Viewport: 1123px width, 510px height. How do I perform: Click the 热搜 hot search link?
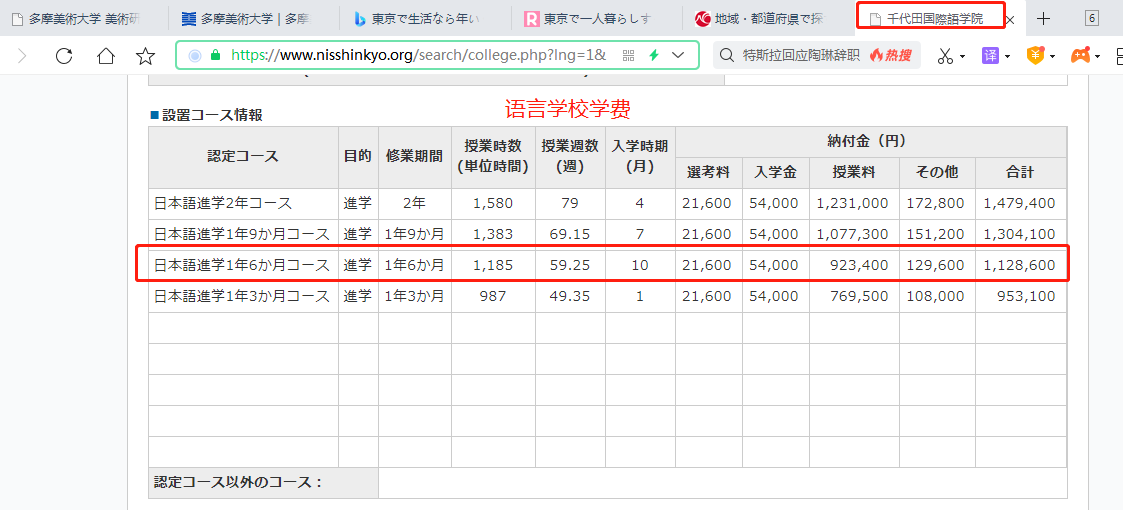pyautogui.click(x=891, y=56)
